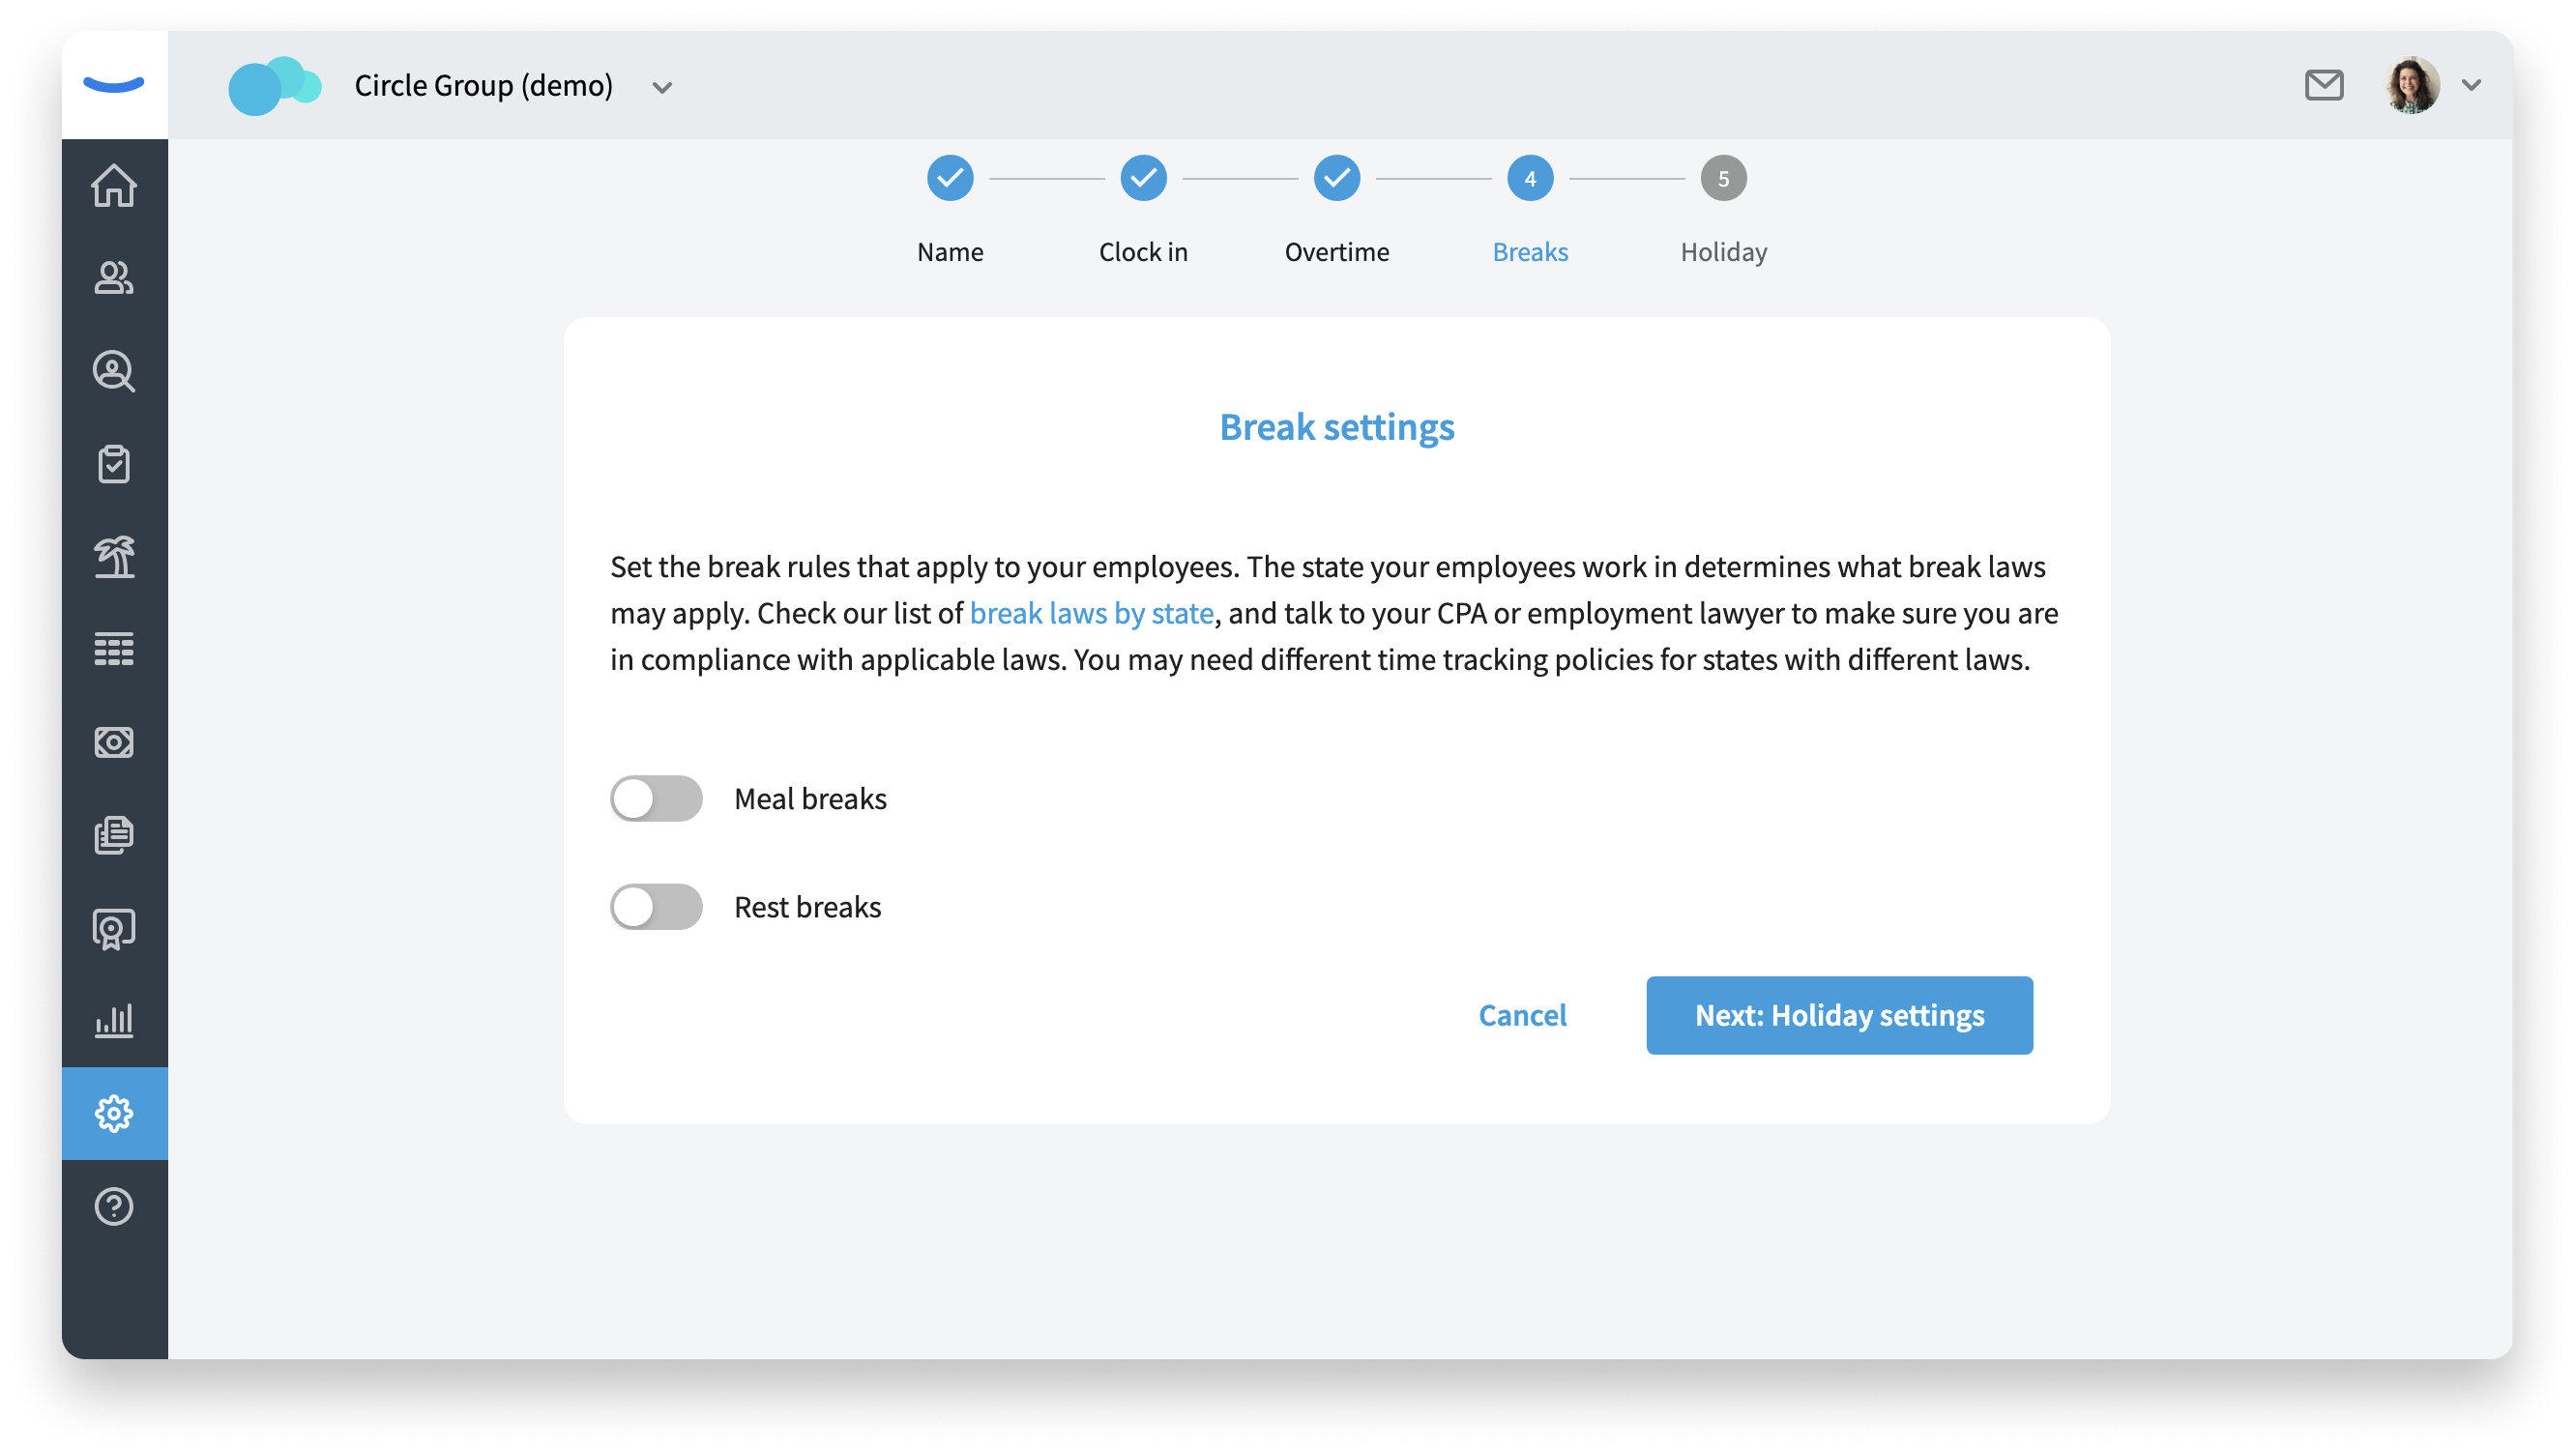Viewport: 2576px width, 1452px height.
Task: Click the step 5 Holiday circle
Action: pyautogui.click(x=1723, y=178)
